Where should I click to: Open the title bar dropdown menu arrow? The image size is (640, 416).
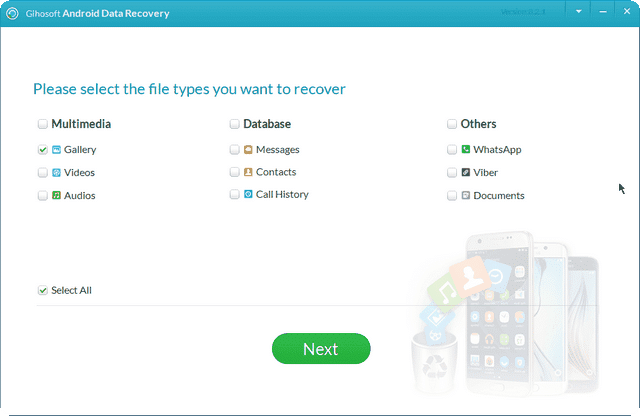coord(578,11)
